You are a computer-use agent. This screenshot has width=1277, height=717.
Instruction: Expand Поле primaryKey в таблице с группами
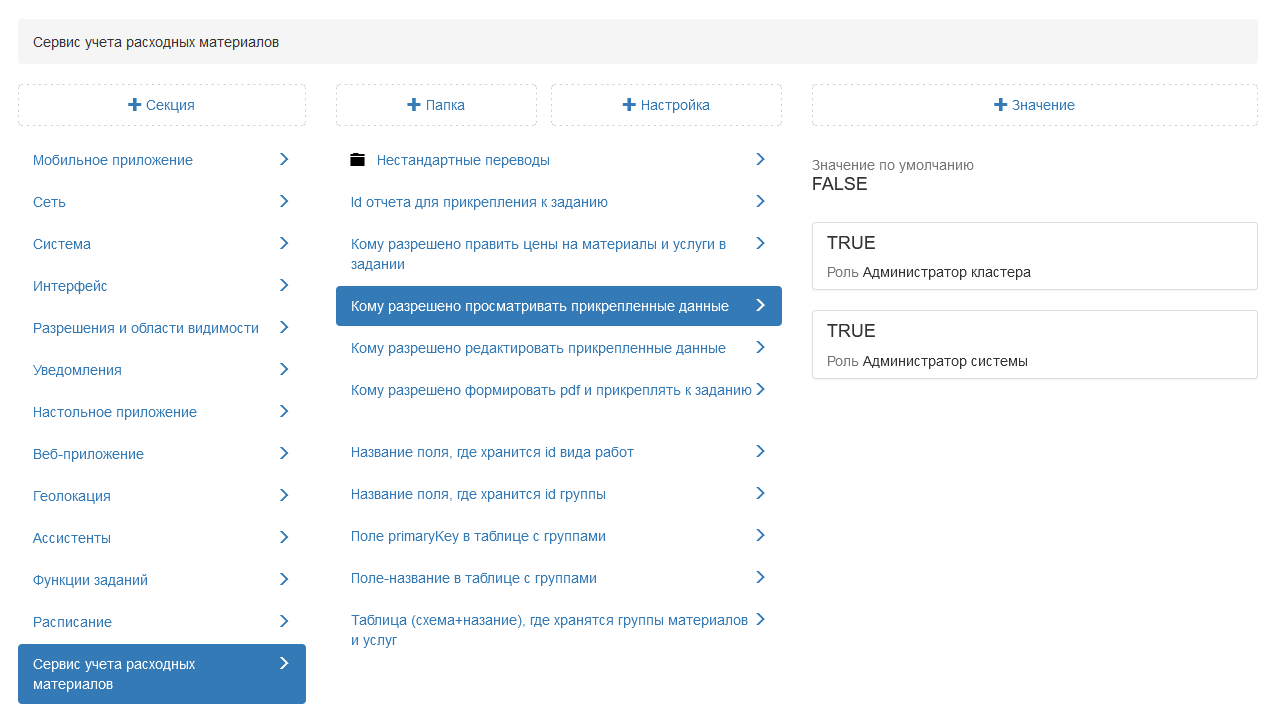click(478, 536)
